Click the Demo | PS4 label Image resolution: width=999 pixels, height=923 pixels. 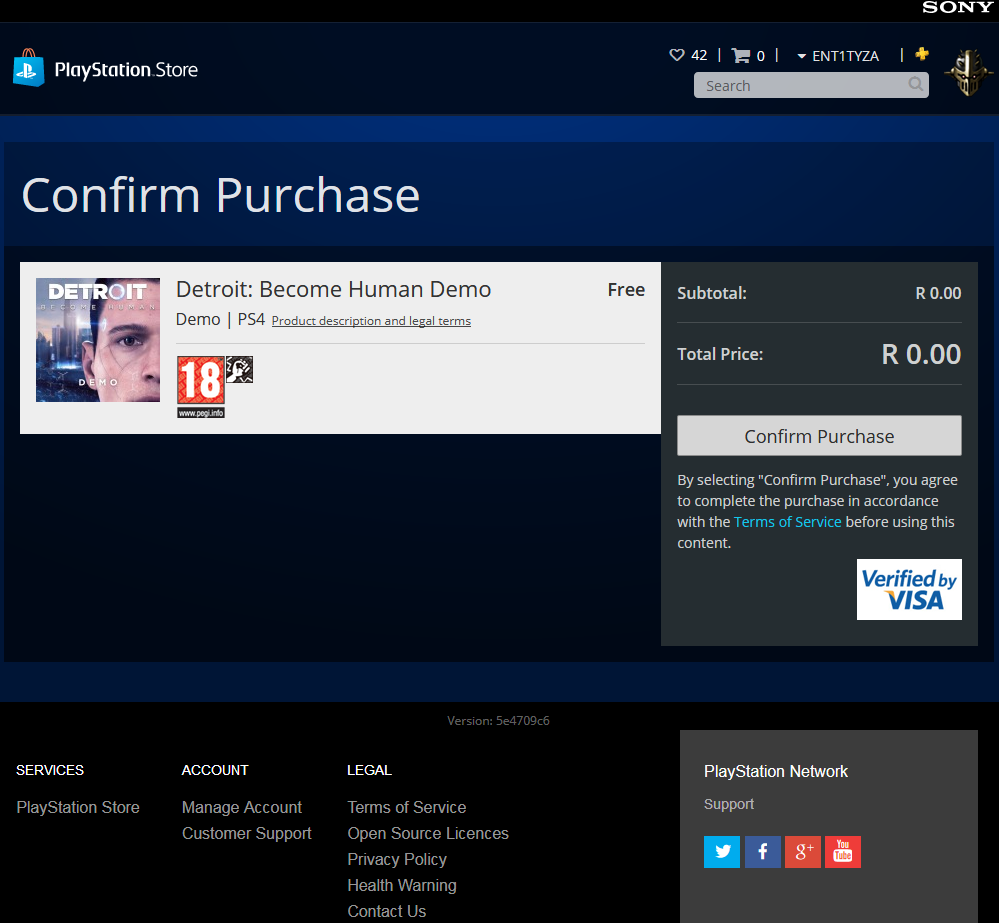pyautogui.click(x=220, y=319)
